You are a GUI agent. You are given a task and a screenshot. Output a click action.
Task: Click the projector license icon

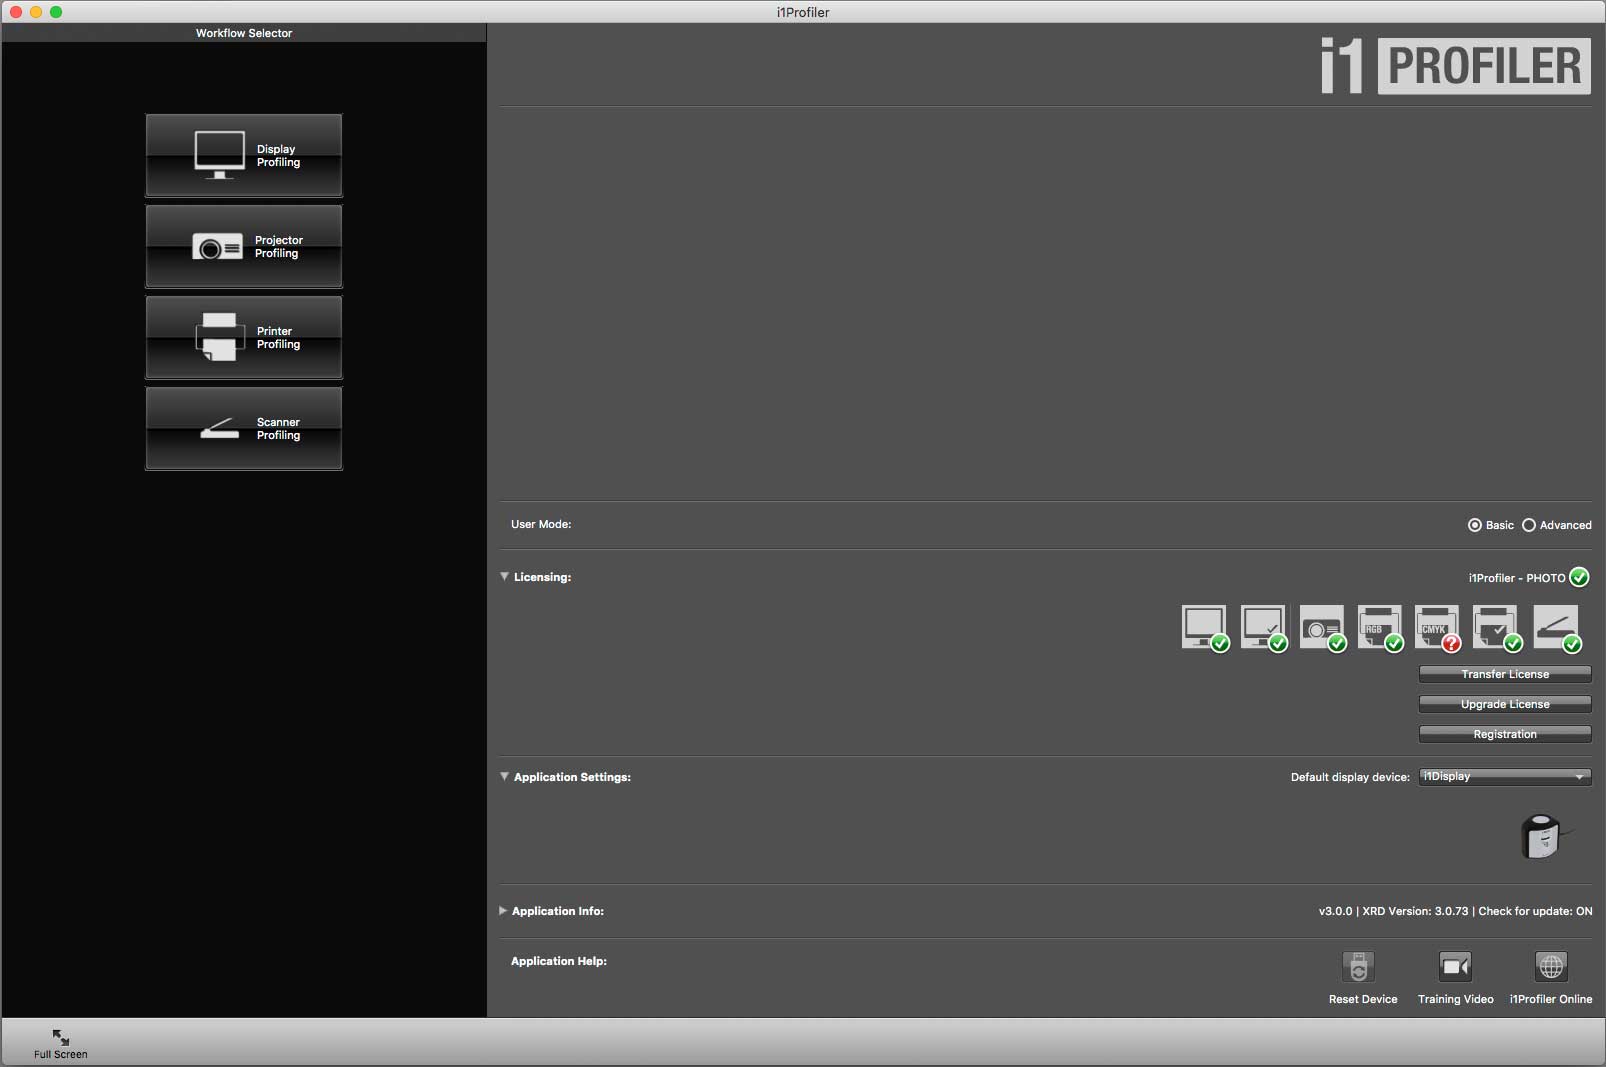pos(1322,628)
